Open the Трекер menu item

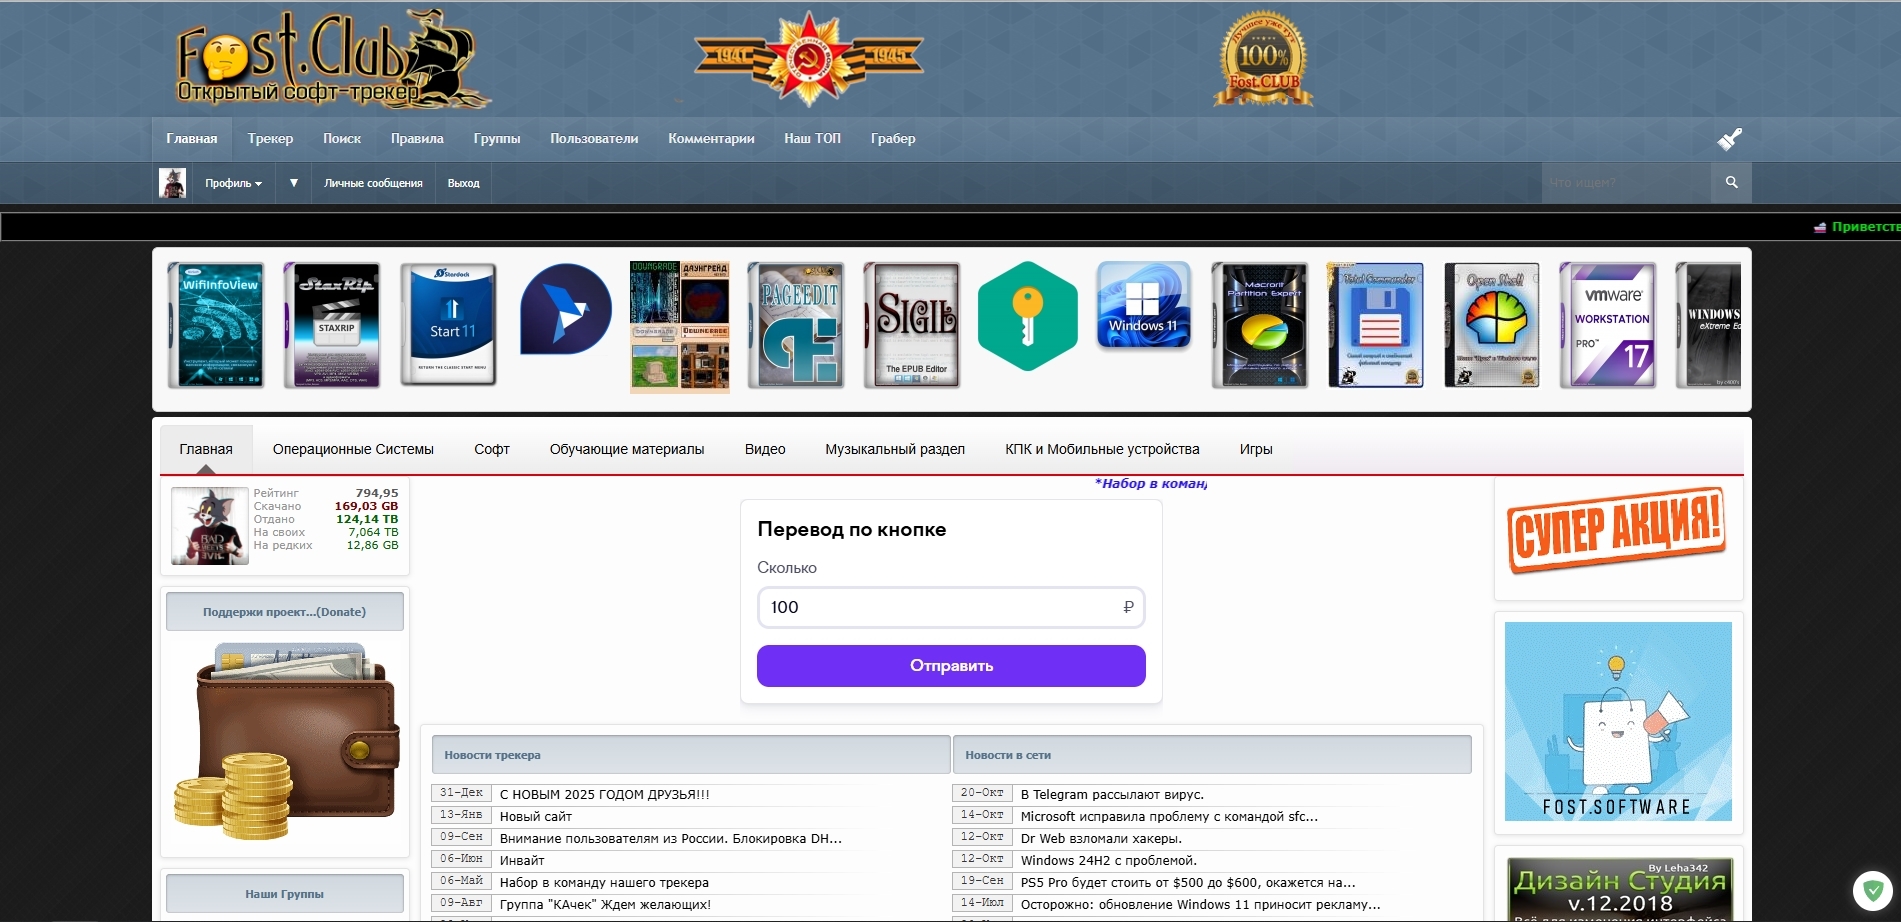coord(270,139)
